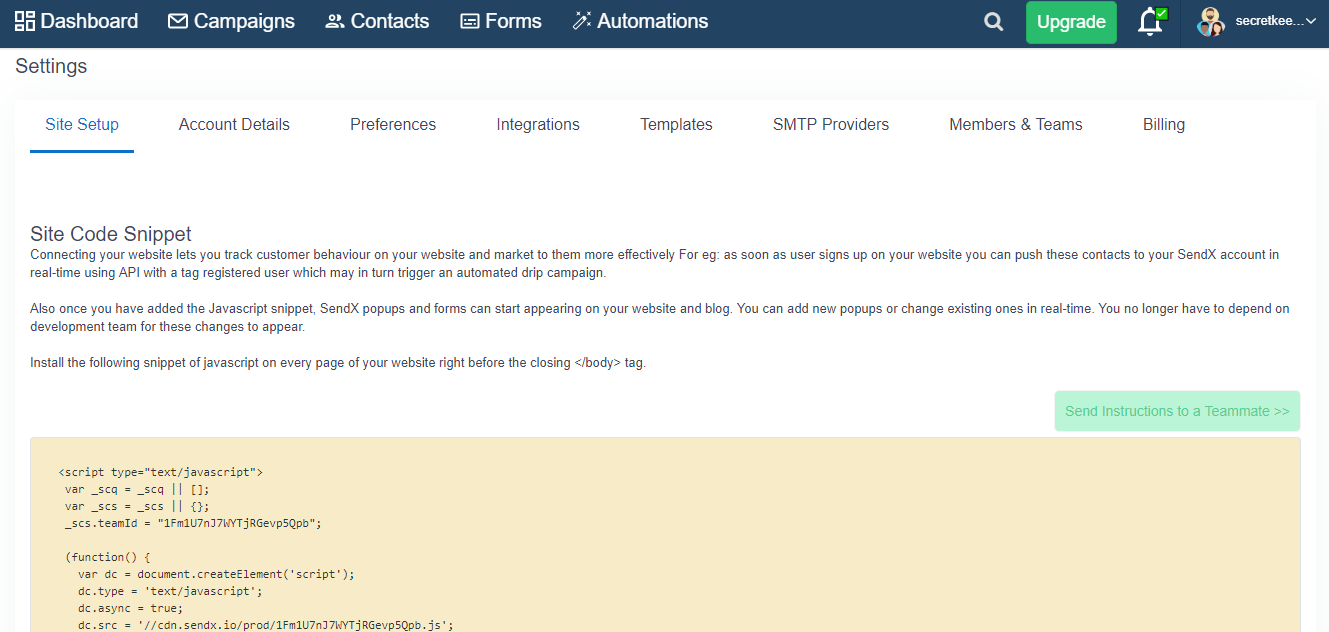This screenshot has height=632, width=1329.
Task: Open notifications bell icon
Action: pos(1152,22)
